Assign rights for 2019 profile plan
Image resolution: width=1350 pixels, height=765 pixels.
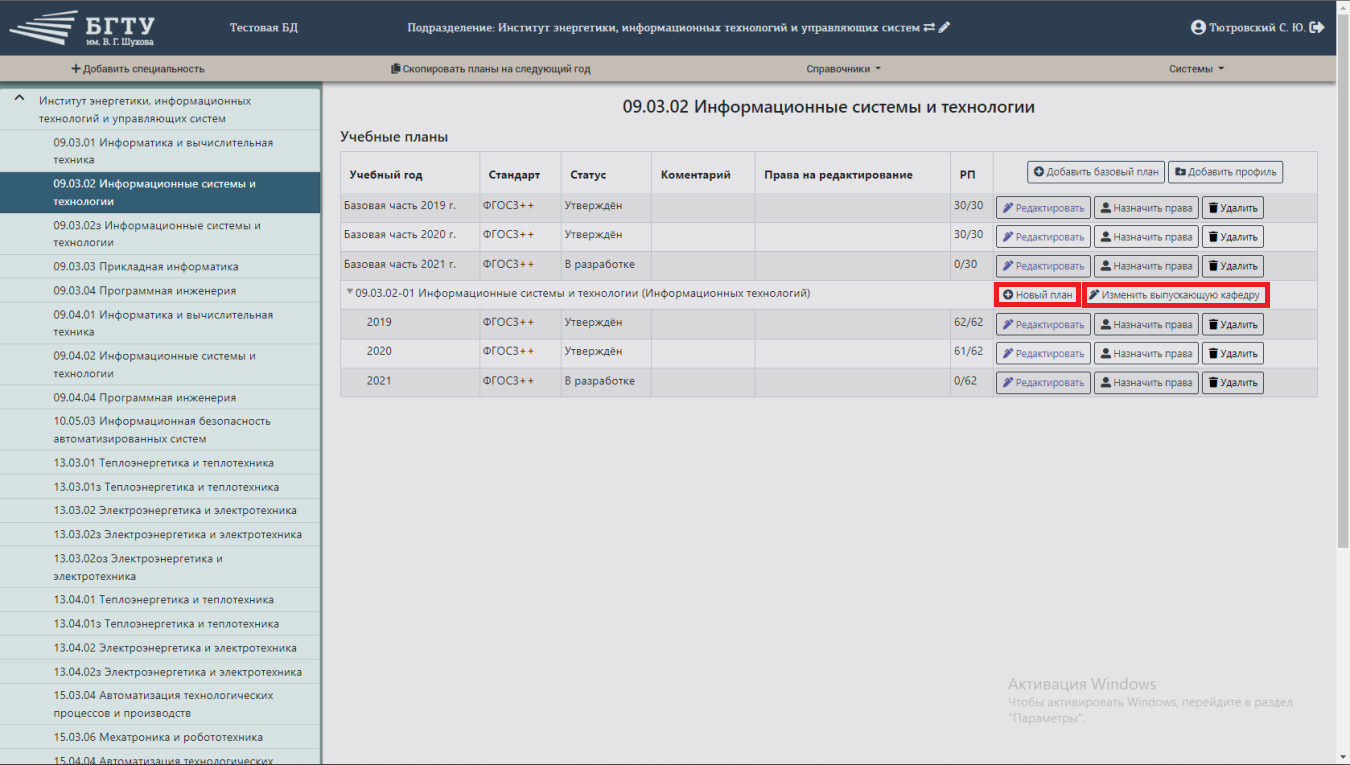(x=1146, y=324)
